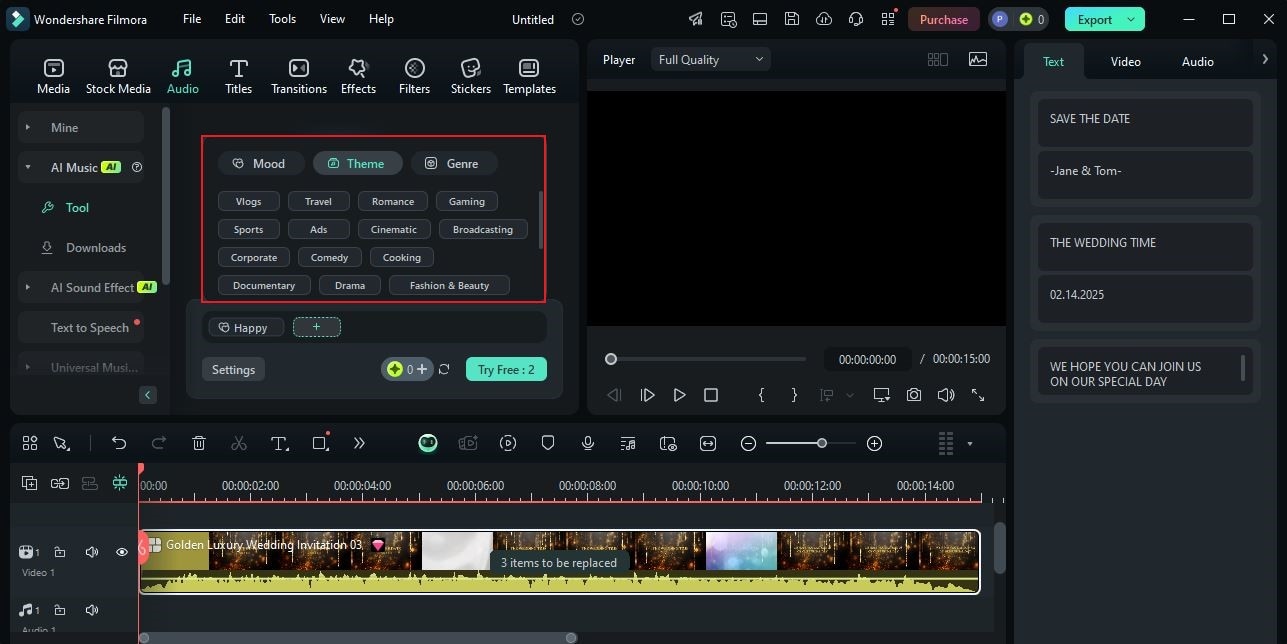This screenshot has height=644, width=1287.
Task: Take a snapshot with camera icon
Action: pyautogui.click(x=914, y=395)
